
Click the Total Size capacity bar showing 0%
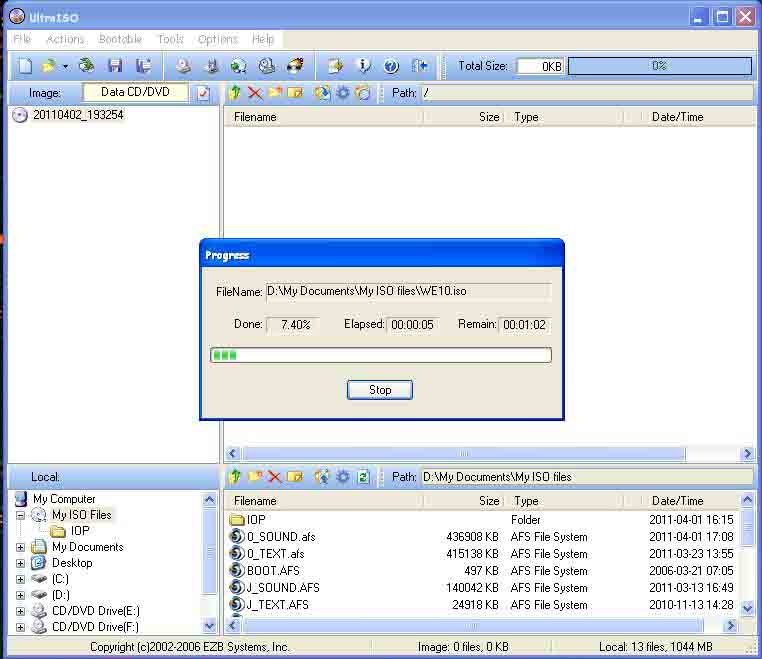[659, 66]
